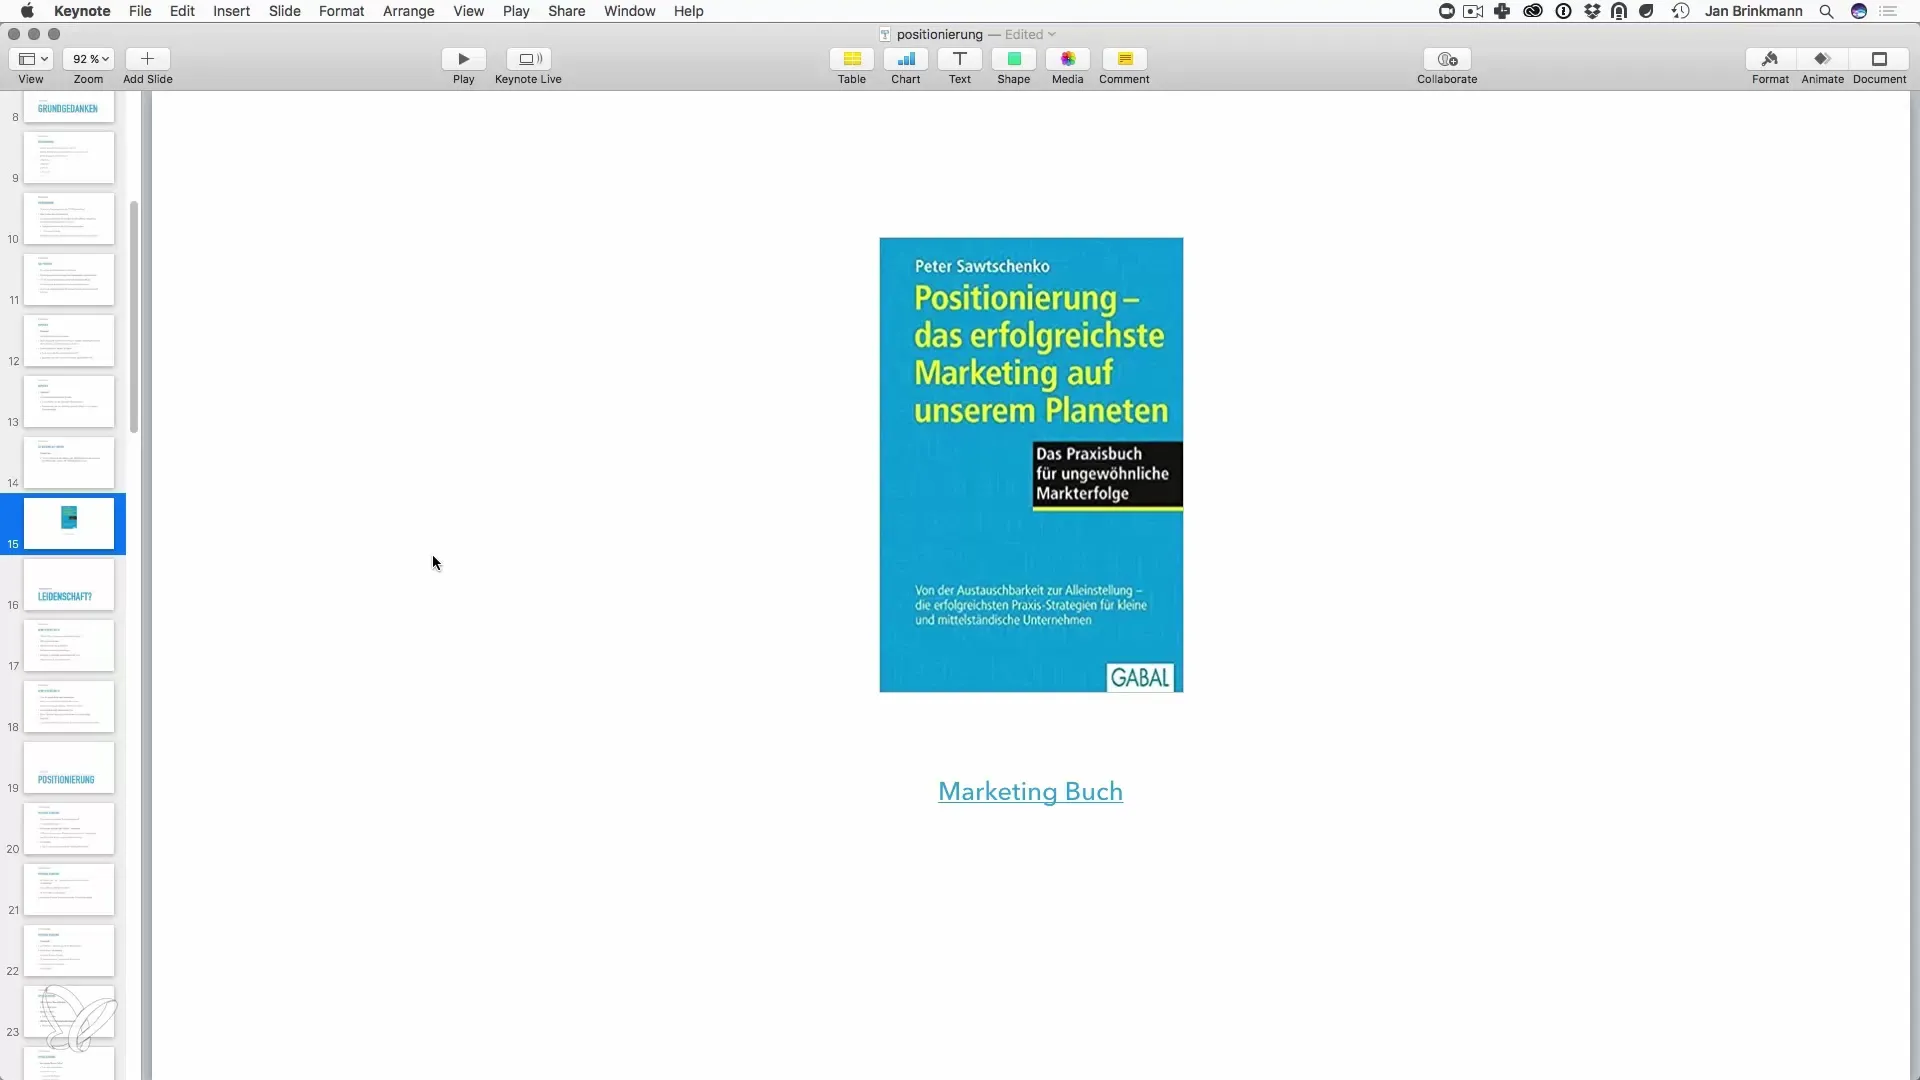Select slide 11 thumbnail

pyautogui.click(x=69, y=279)
